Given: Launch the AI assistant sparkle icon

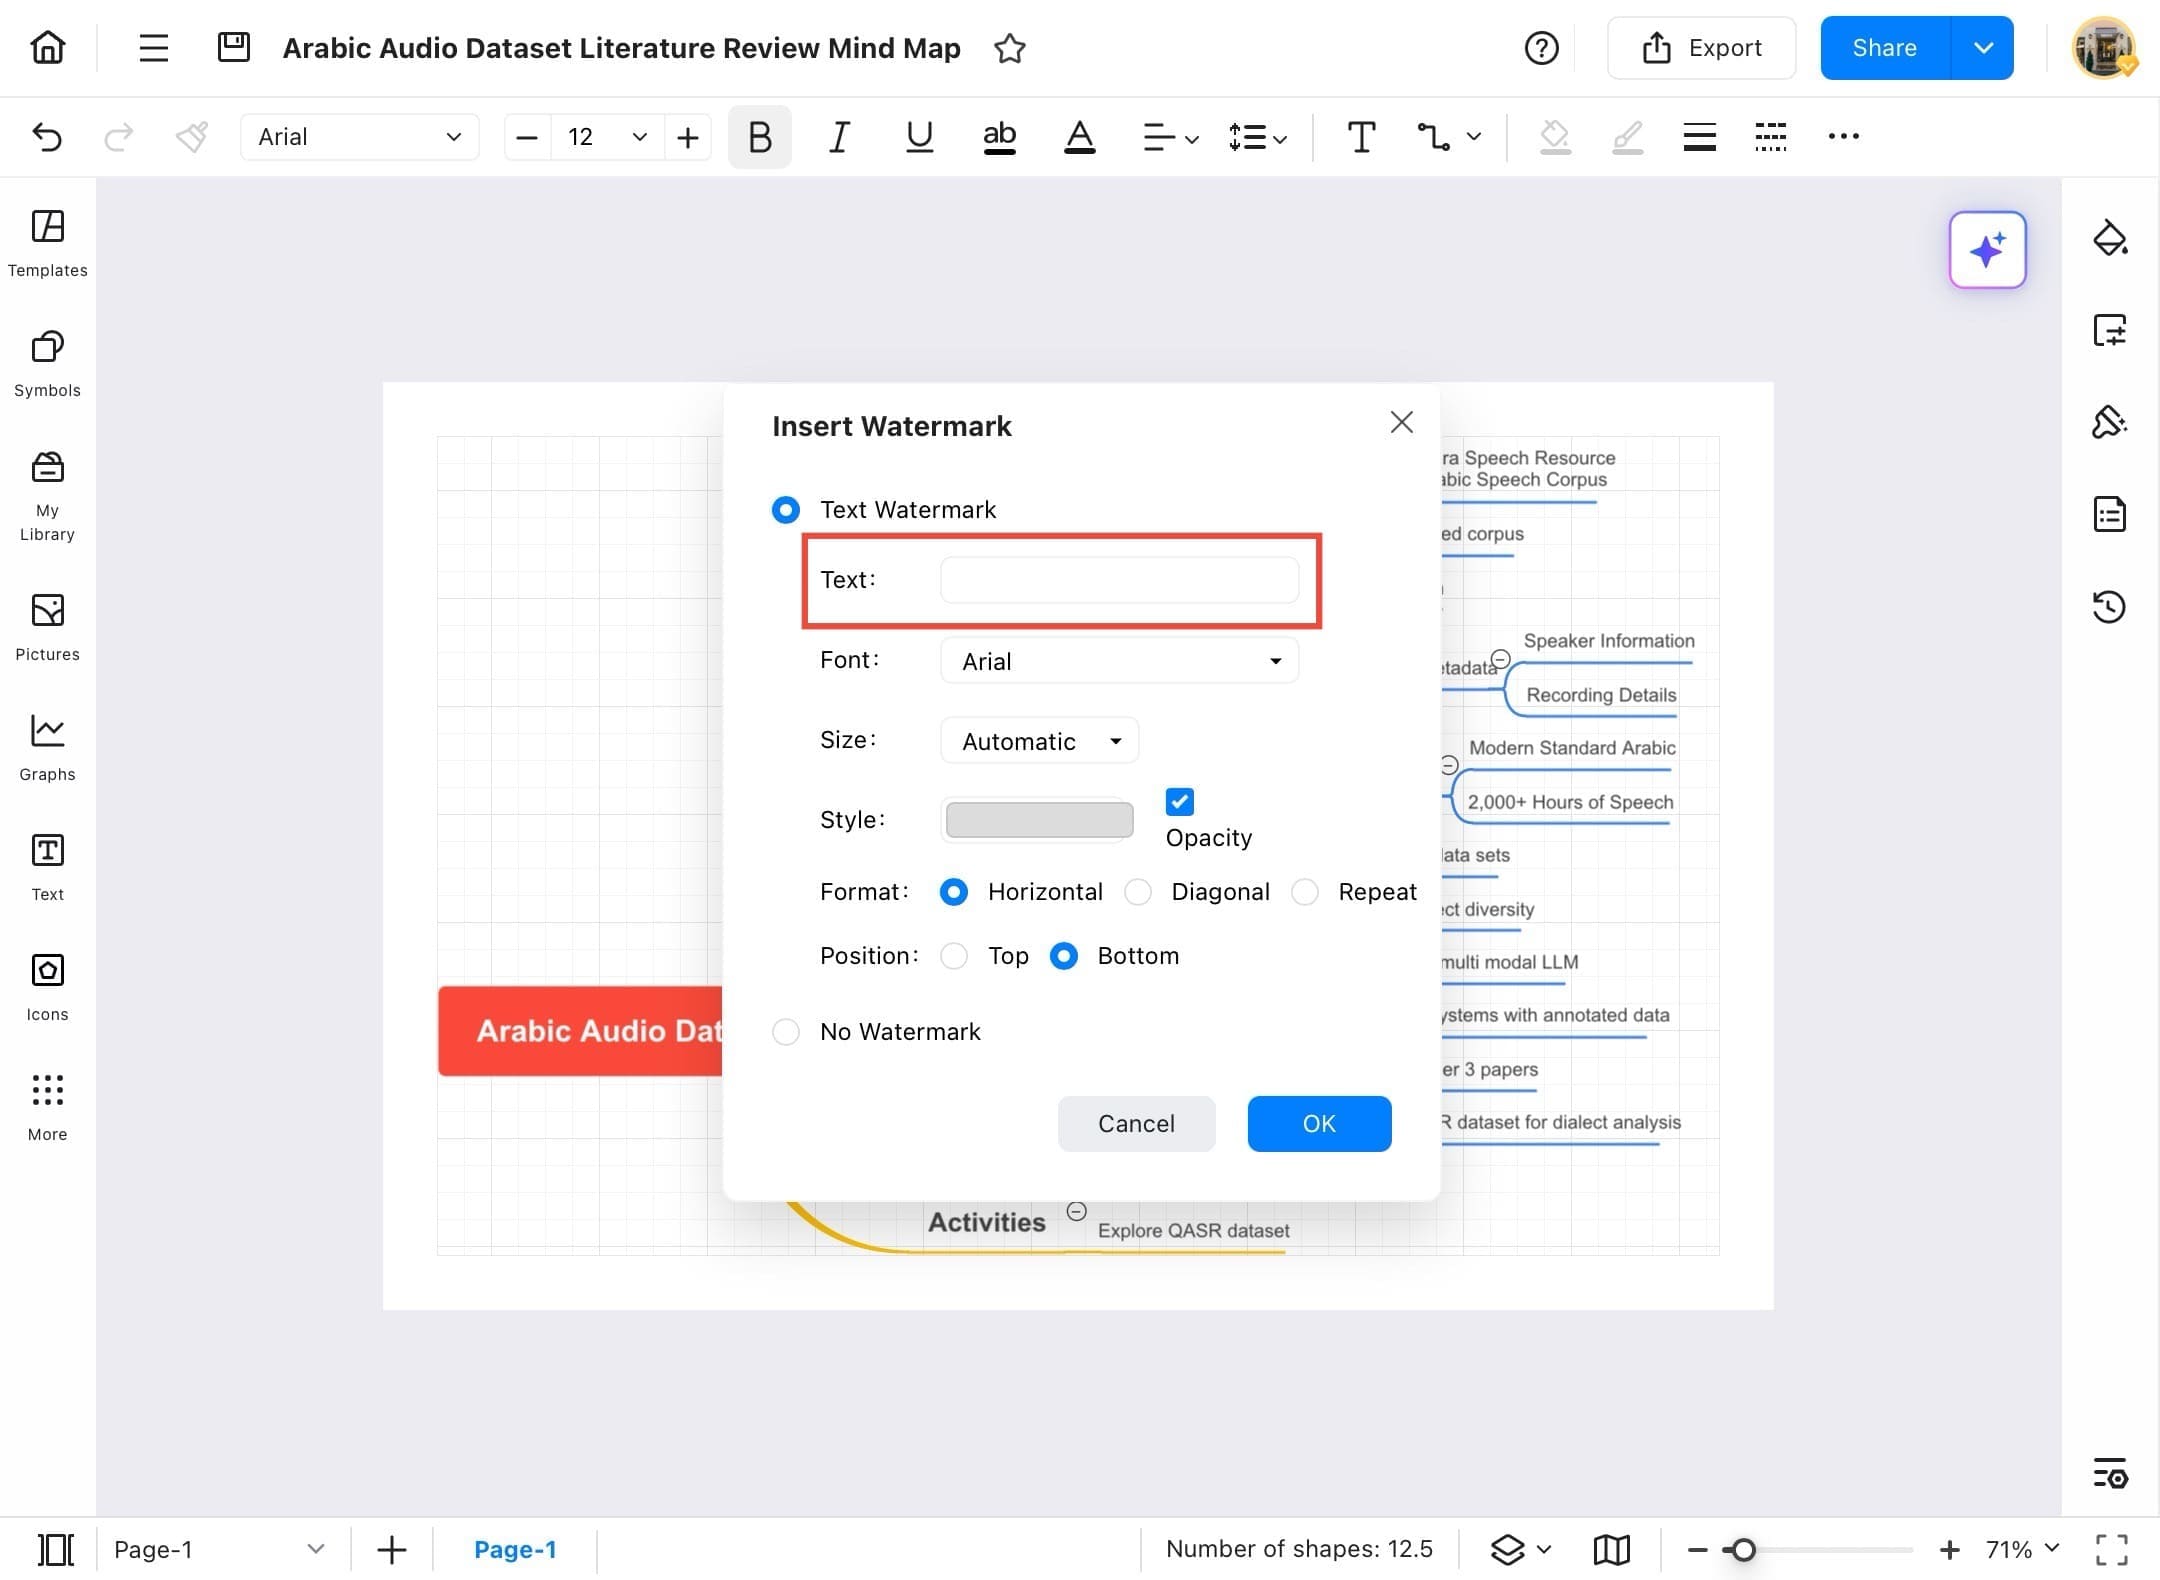Looking at the screenshot, I should pyautogui.click(x=1986, y=250).
